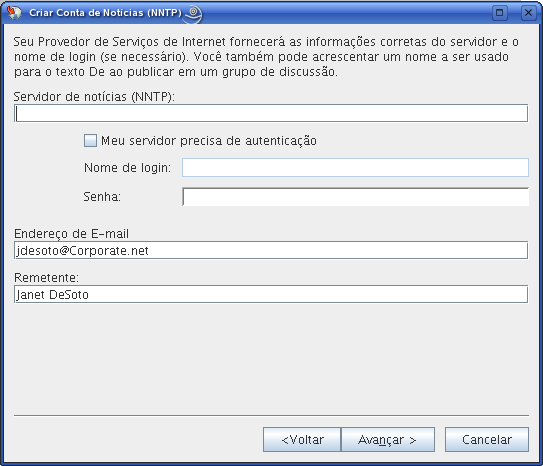
Task: Click the Criar Conta de Noticias title text
Action: point(105,13)
